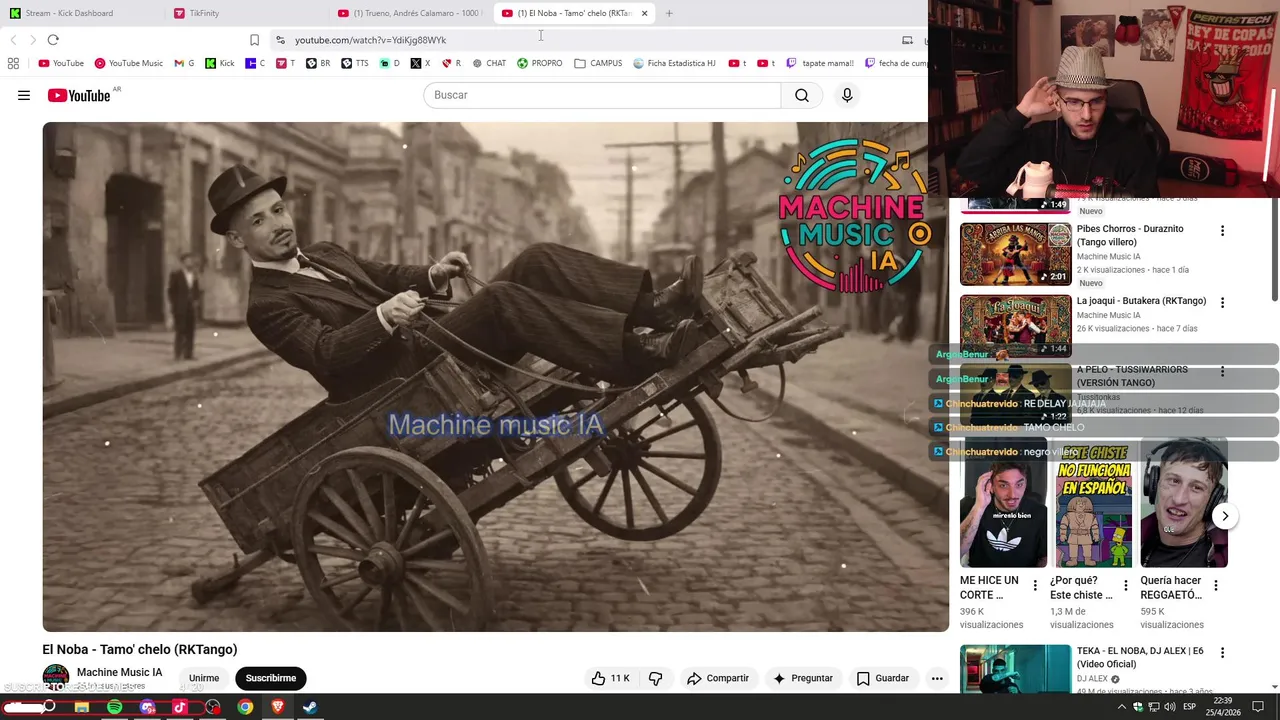
Task: Open options for ¿Por qué? Este chiste short
Action: (x=1126, y=586)
